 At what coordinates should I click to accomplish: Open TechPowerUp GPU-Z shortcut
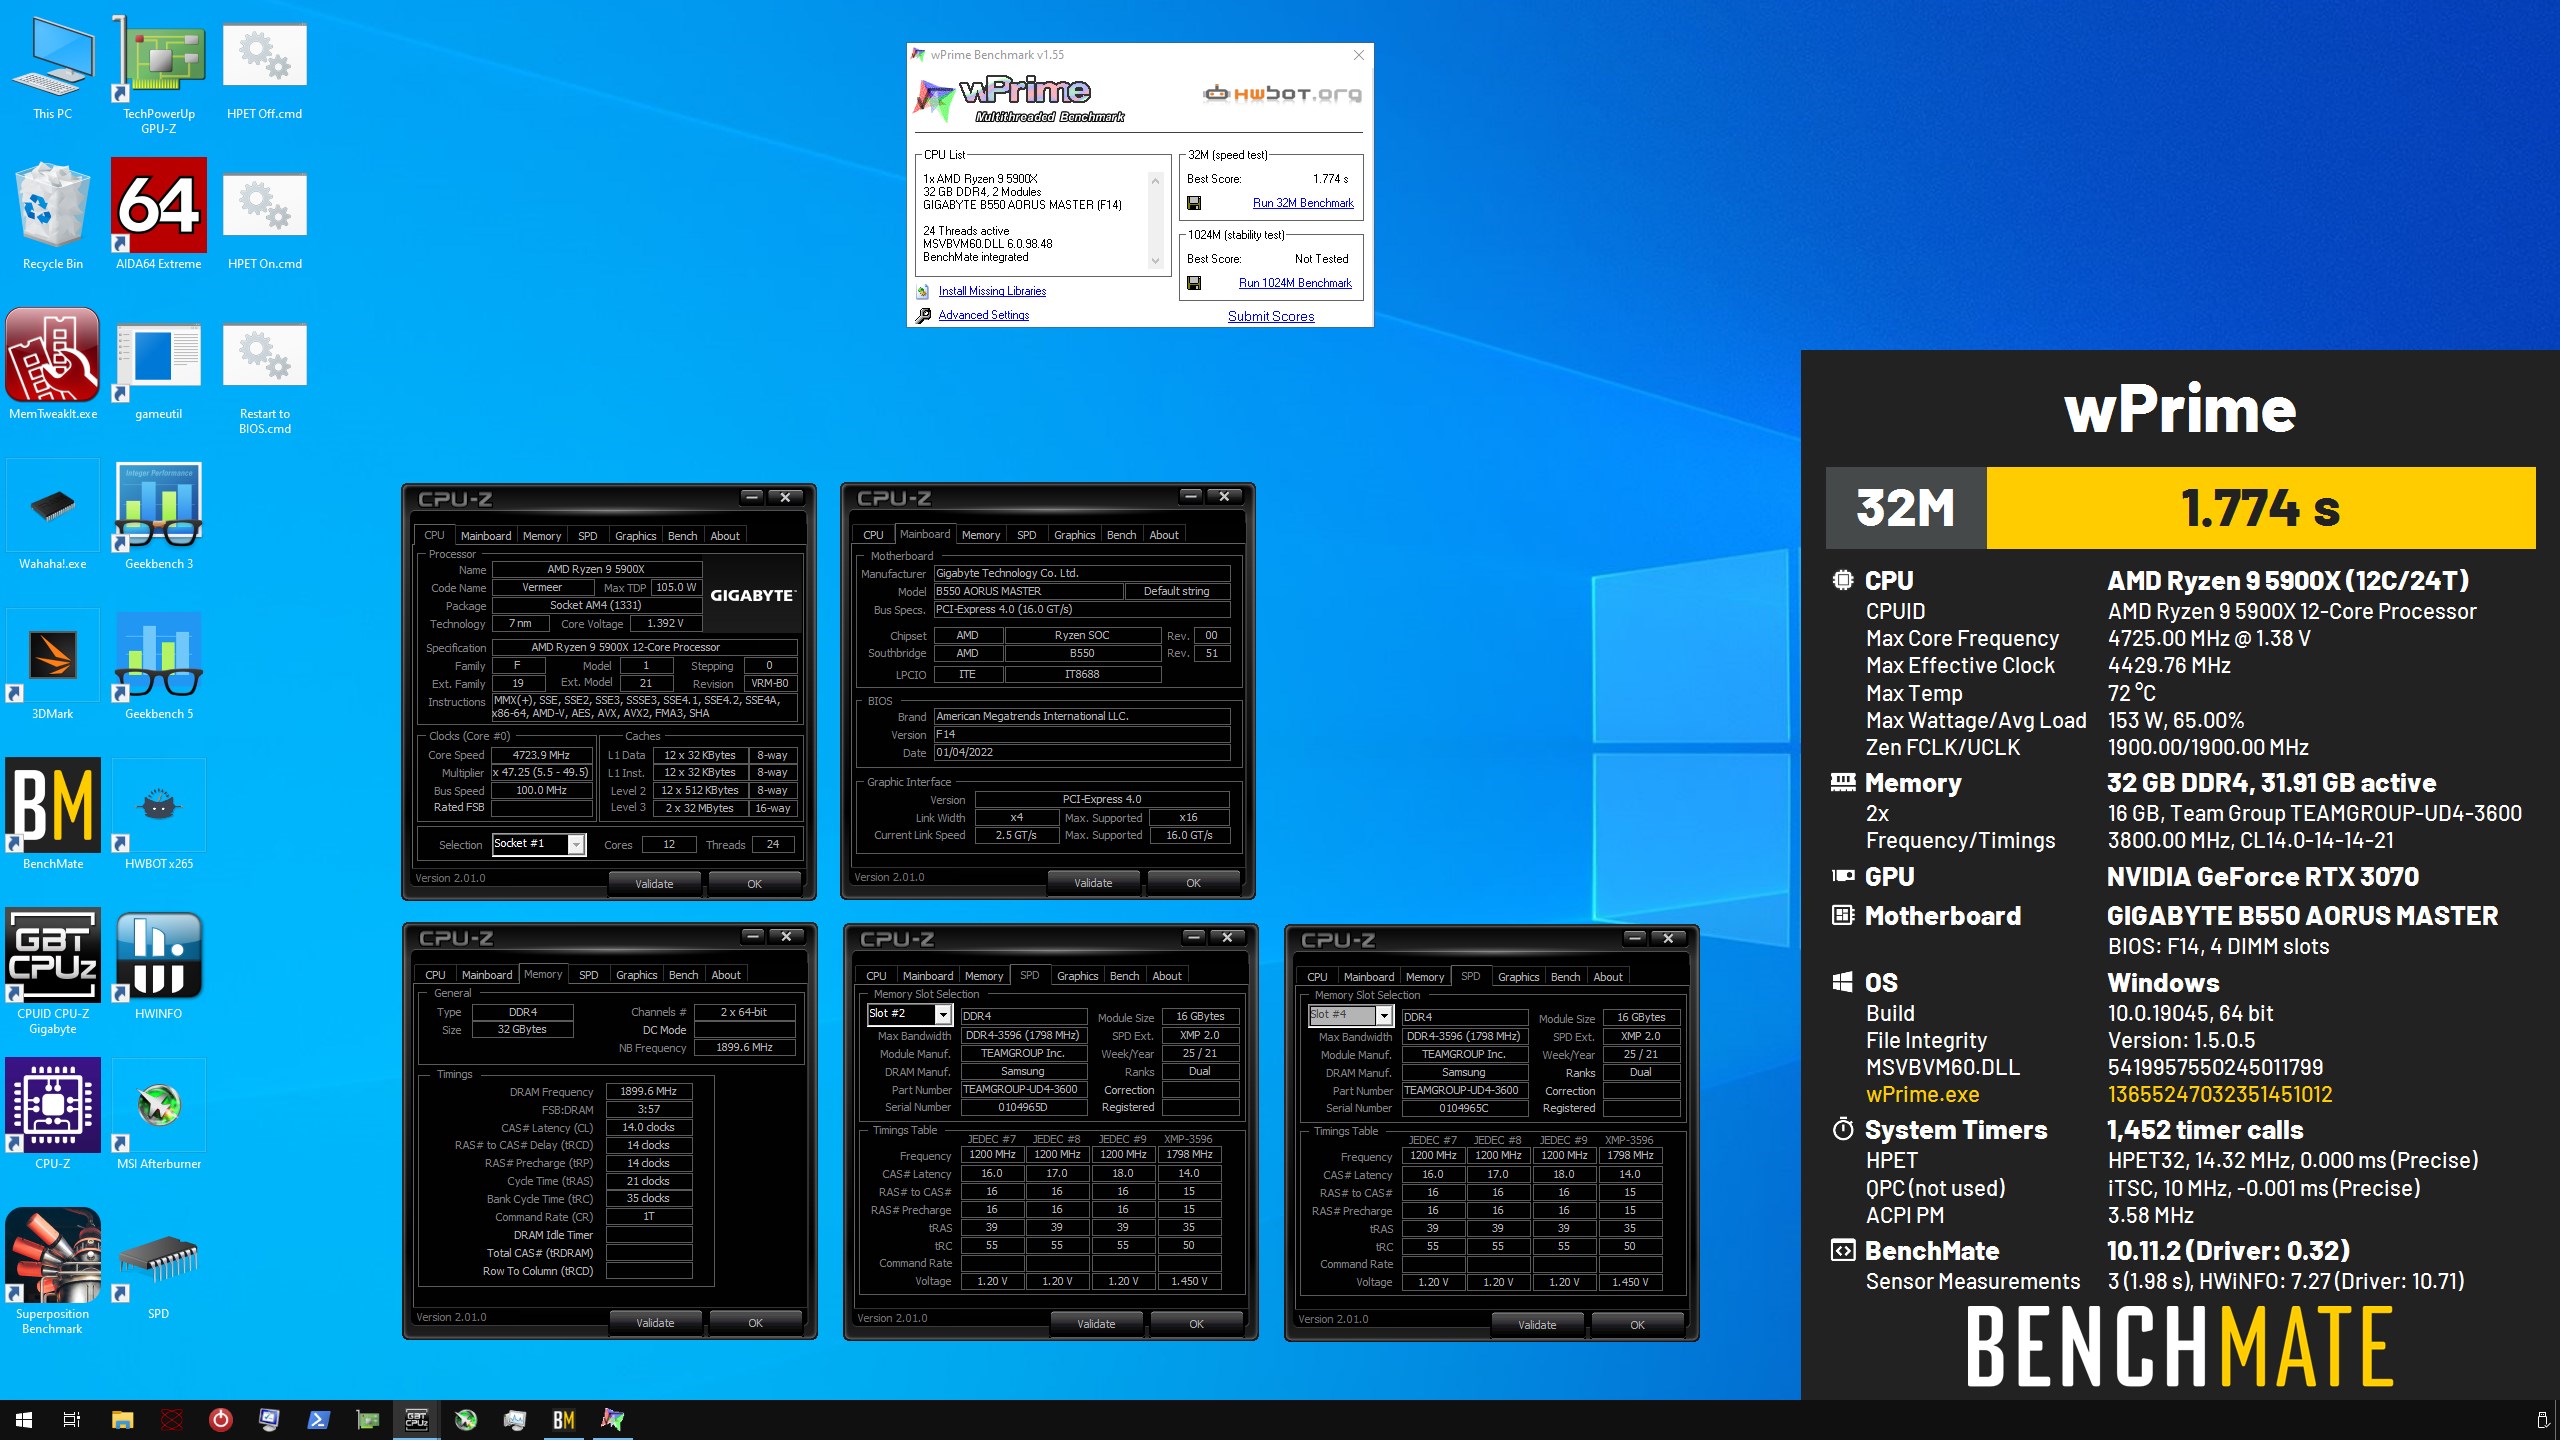tap(159, 74)
